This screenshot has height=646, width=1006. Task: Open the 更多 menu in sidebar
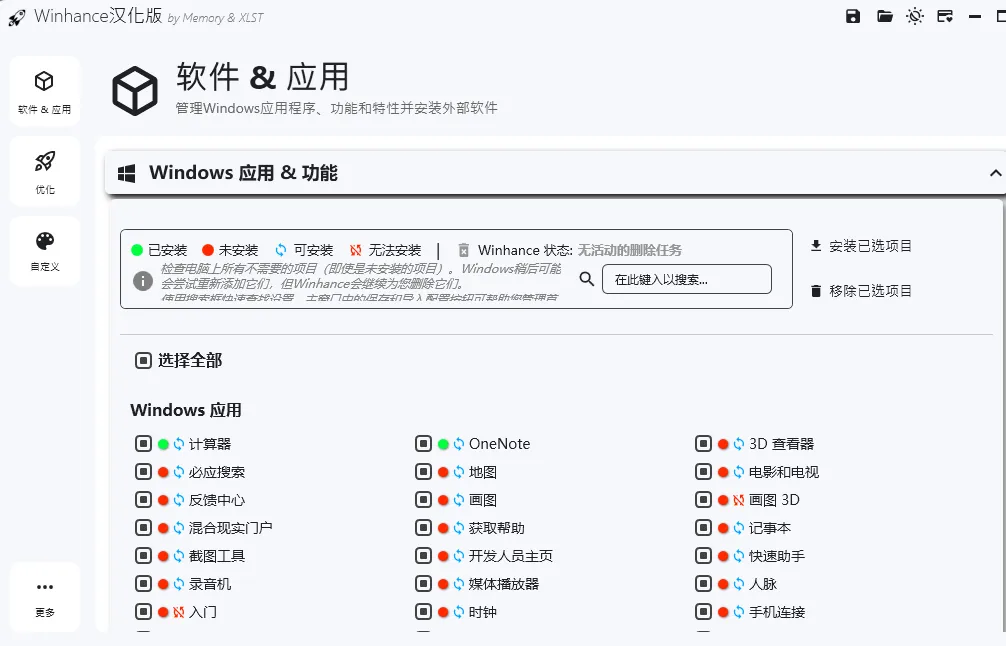point(44,597)
